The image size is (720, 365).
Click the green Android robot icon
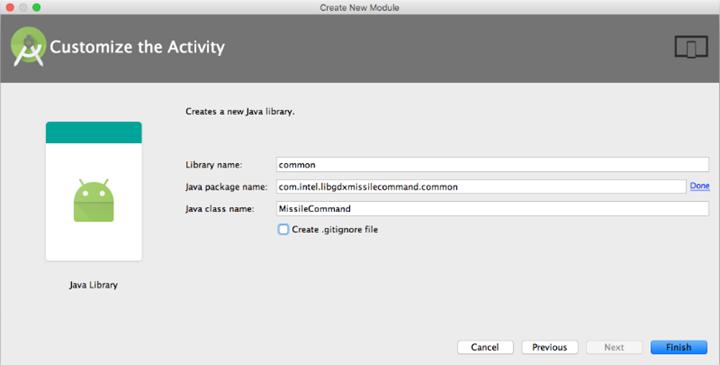pos(94,201)
